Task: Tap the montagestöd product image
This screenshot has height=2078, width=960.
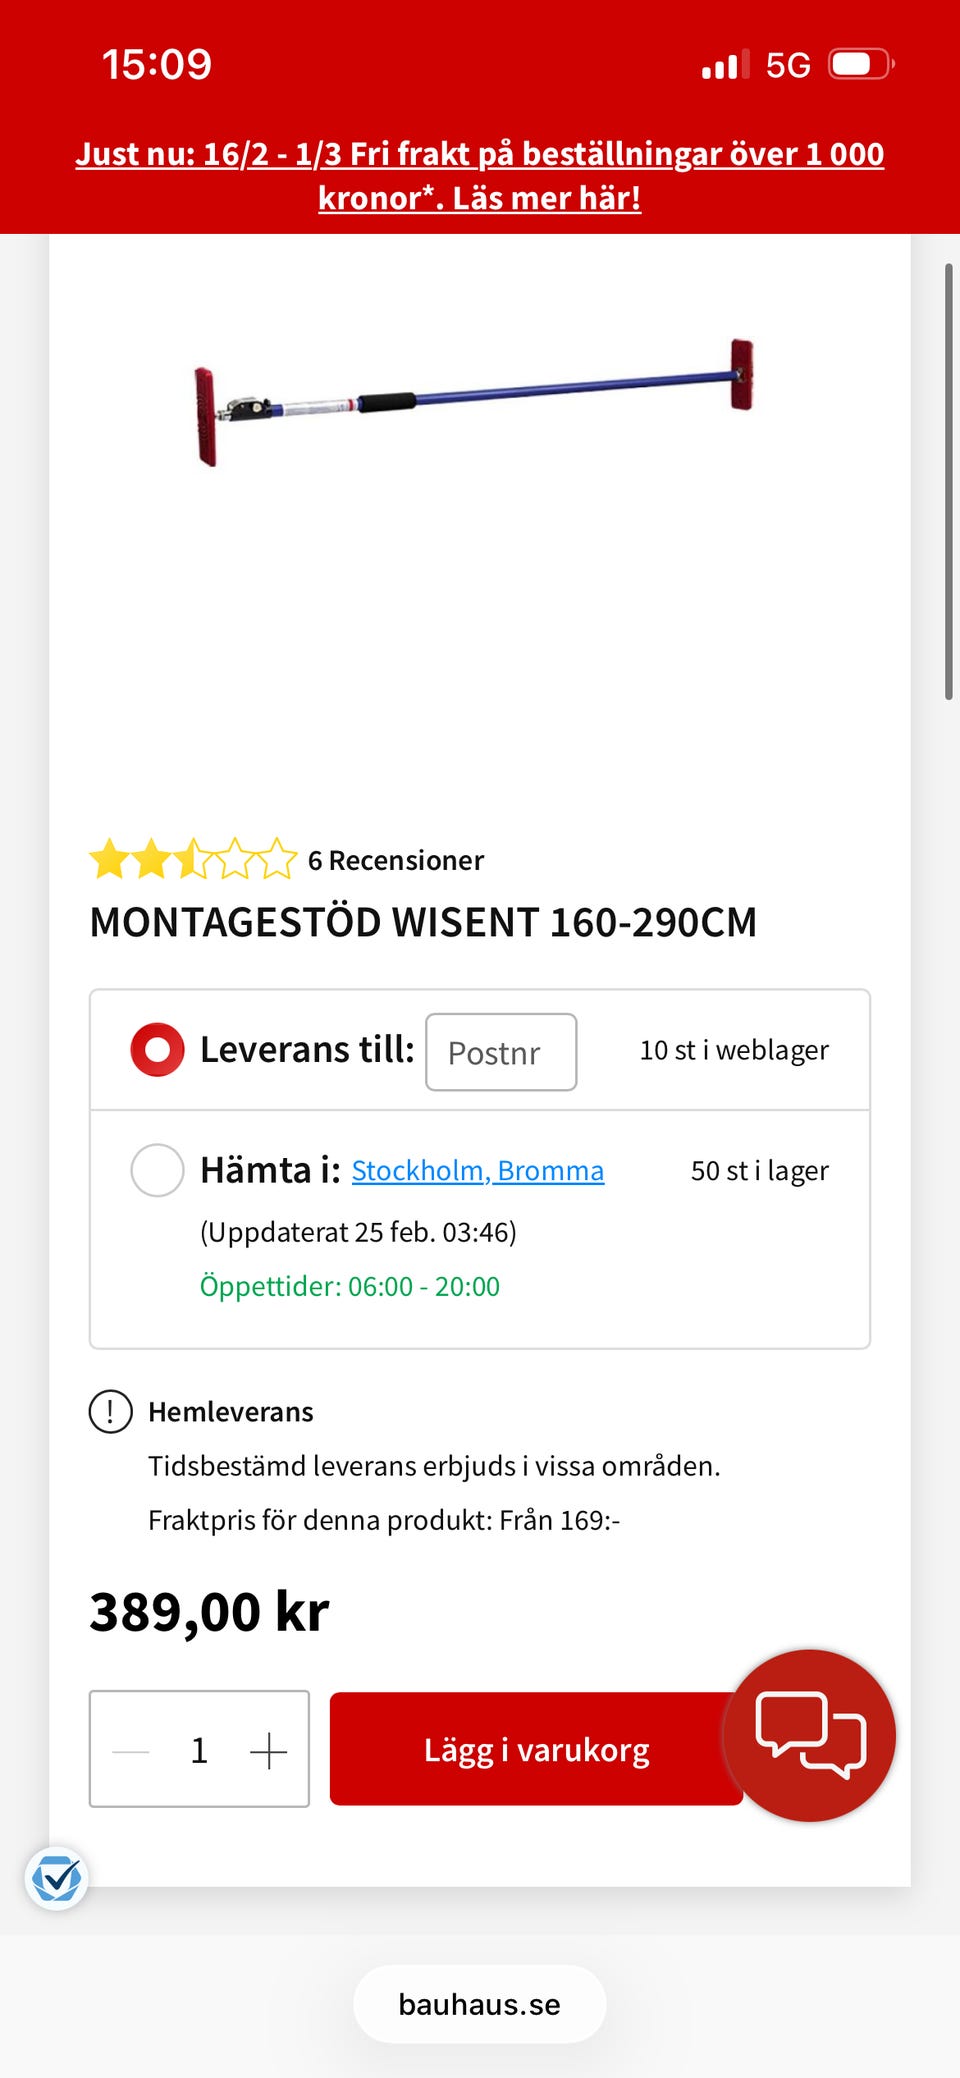Action: tap(474, 400)
